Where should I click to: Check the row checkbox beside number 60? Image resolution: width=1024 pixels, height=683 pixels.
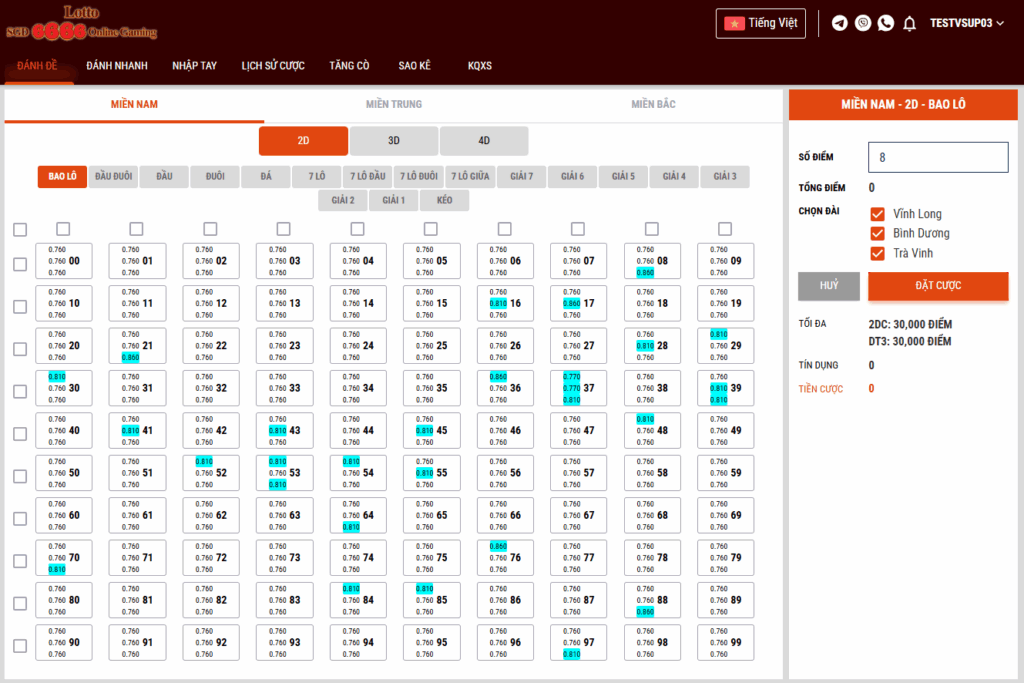[20, 518]
